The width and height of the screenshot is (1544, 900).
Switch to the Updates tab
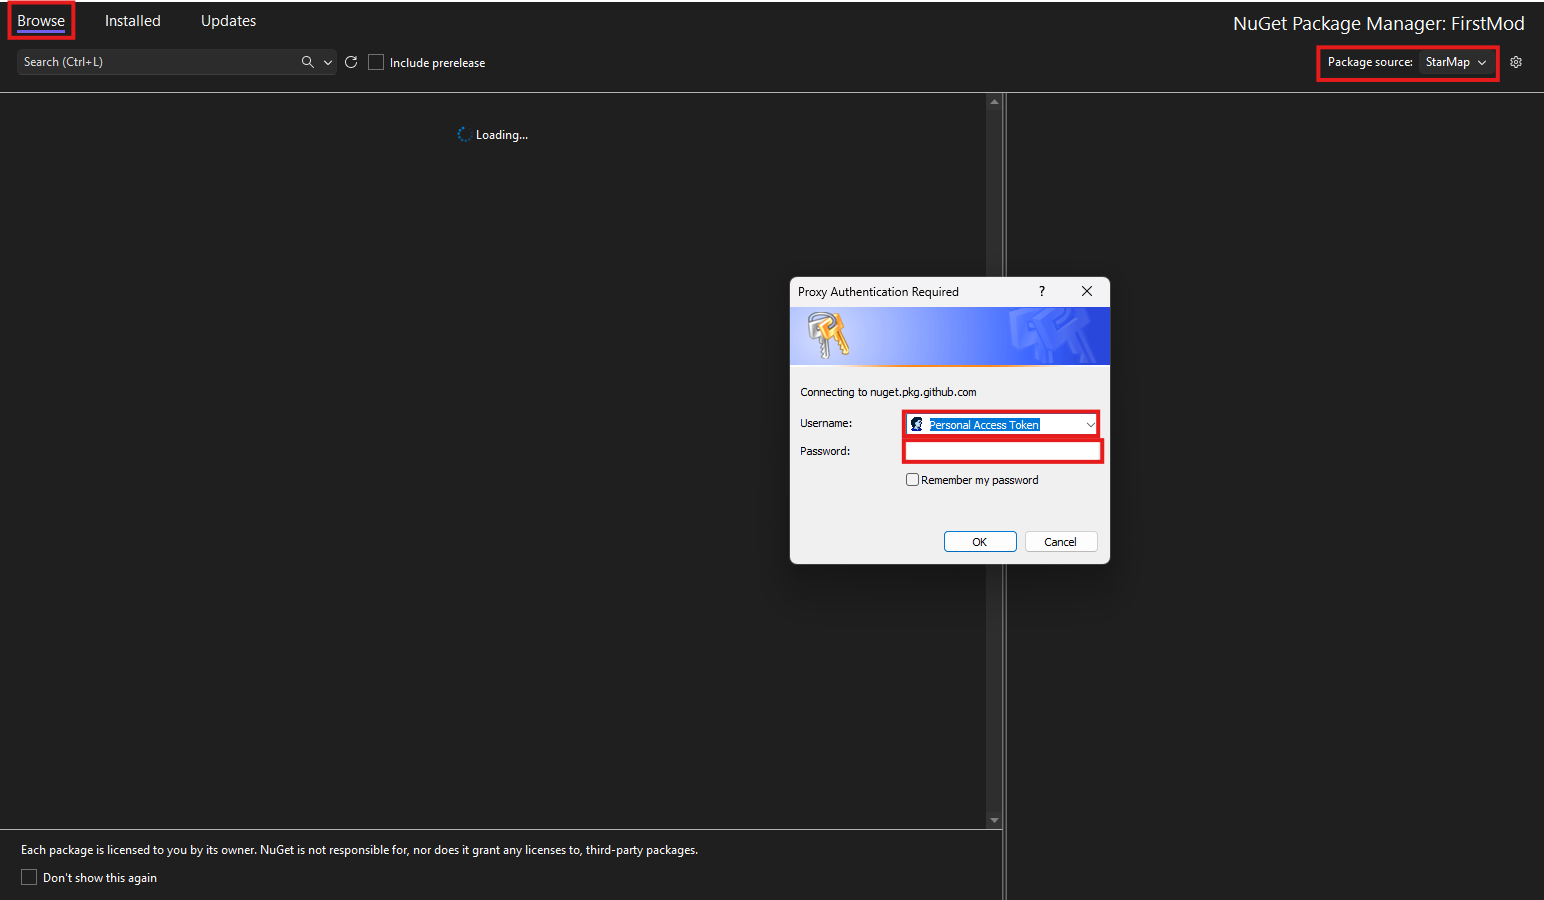coord(228,21)
